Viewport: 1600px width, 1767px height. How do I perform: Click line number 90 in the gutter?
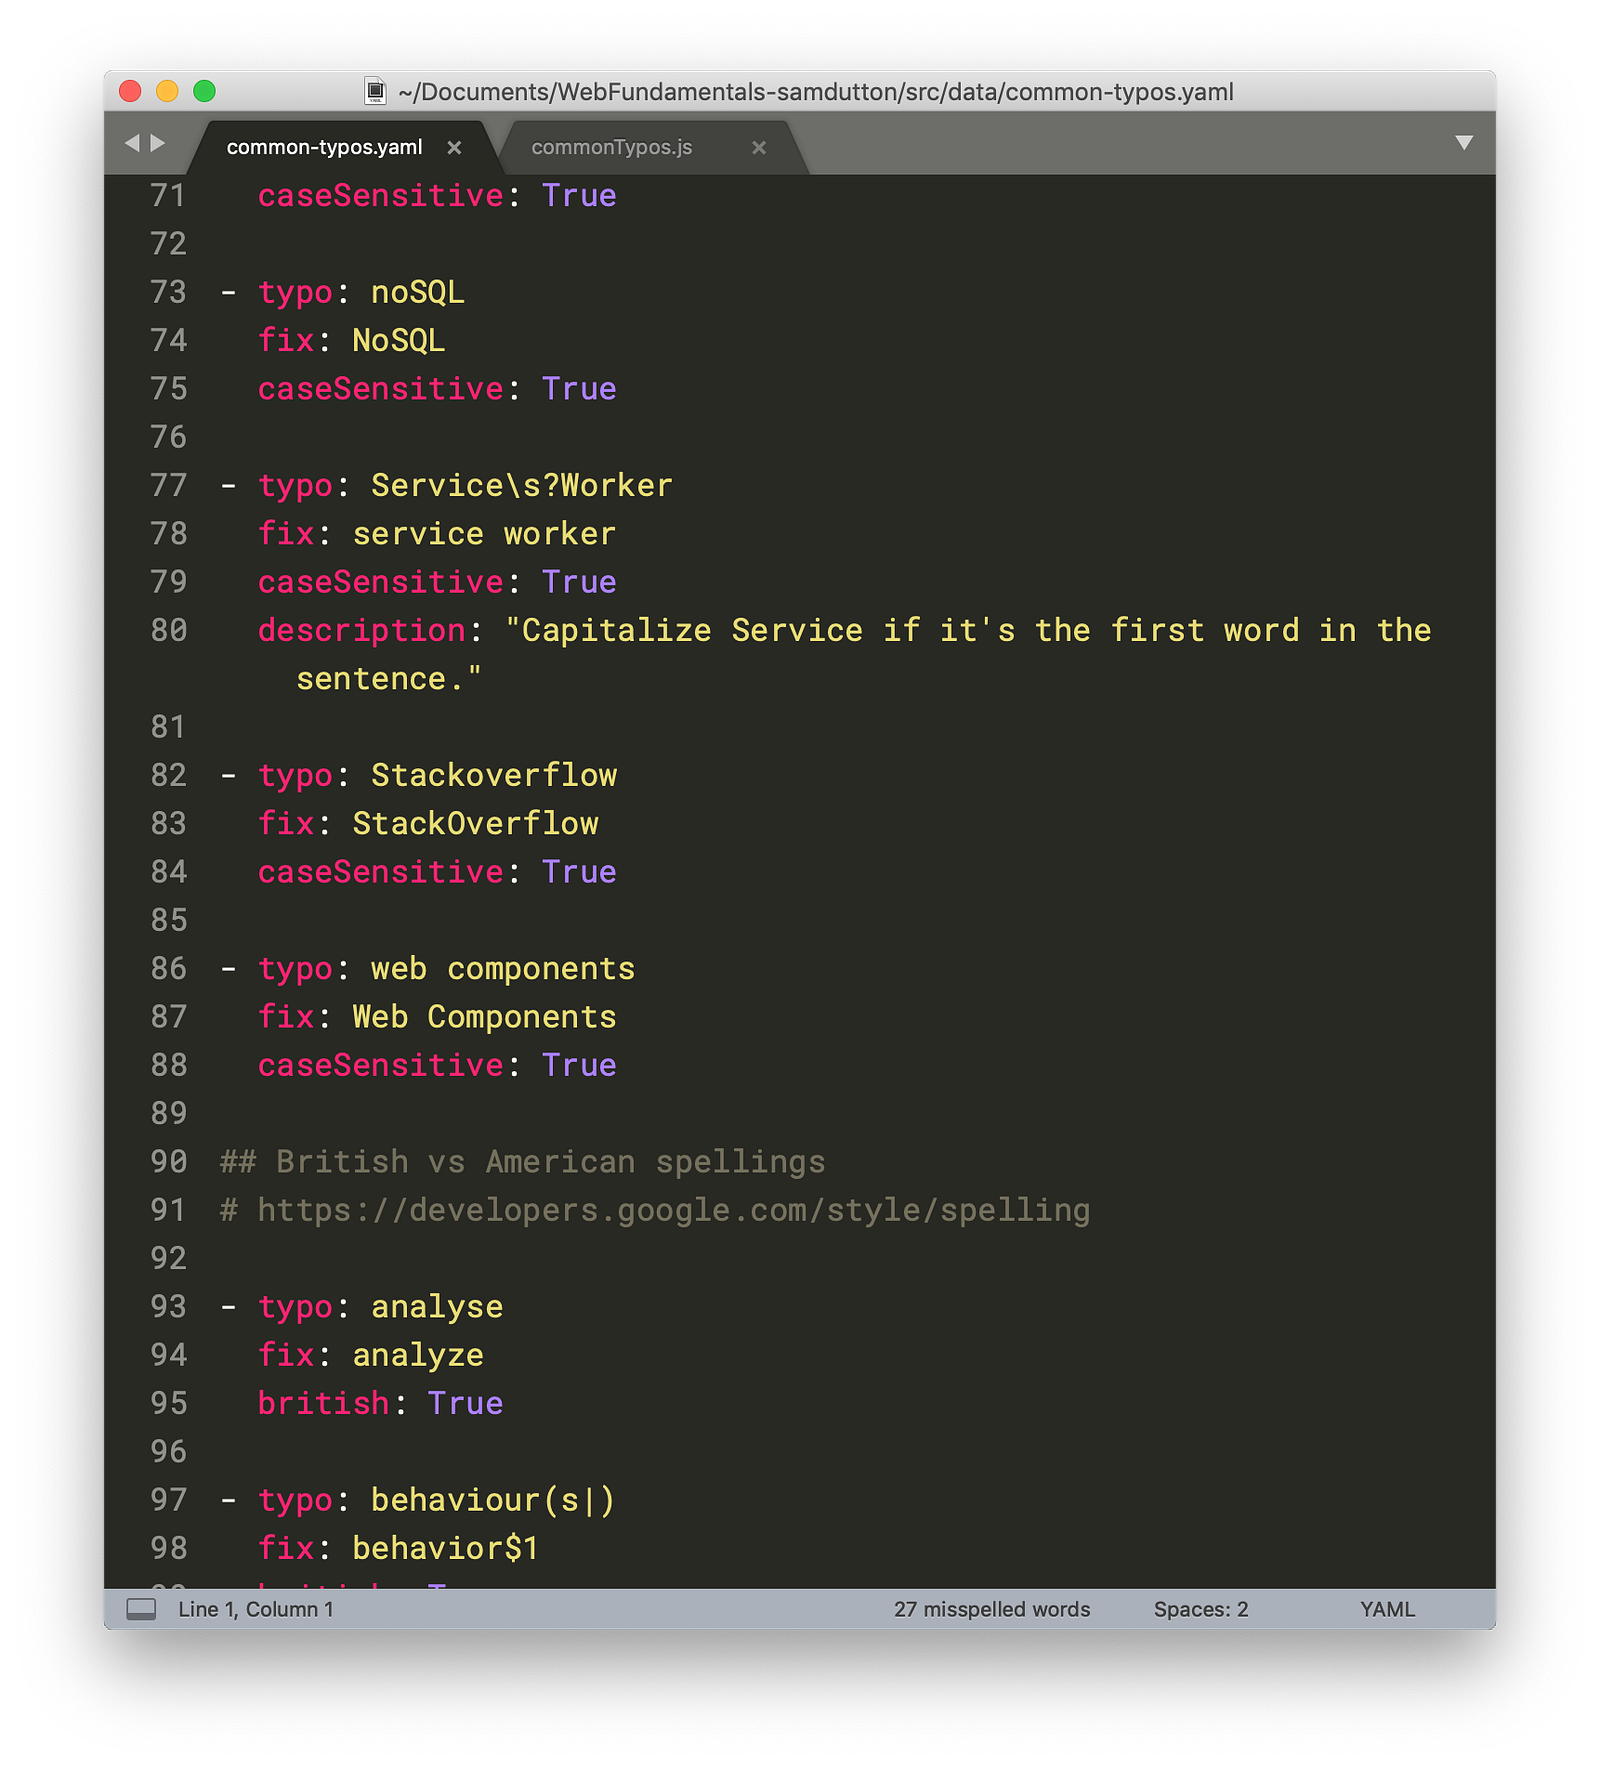click(x=168, y=1161)
